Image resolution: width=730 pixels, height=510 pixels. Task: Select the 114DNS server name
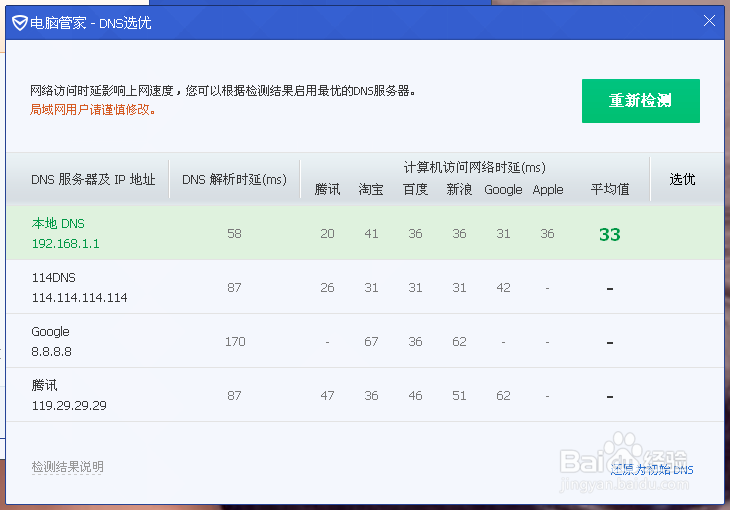[54, 278]
